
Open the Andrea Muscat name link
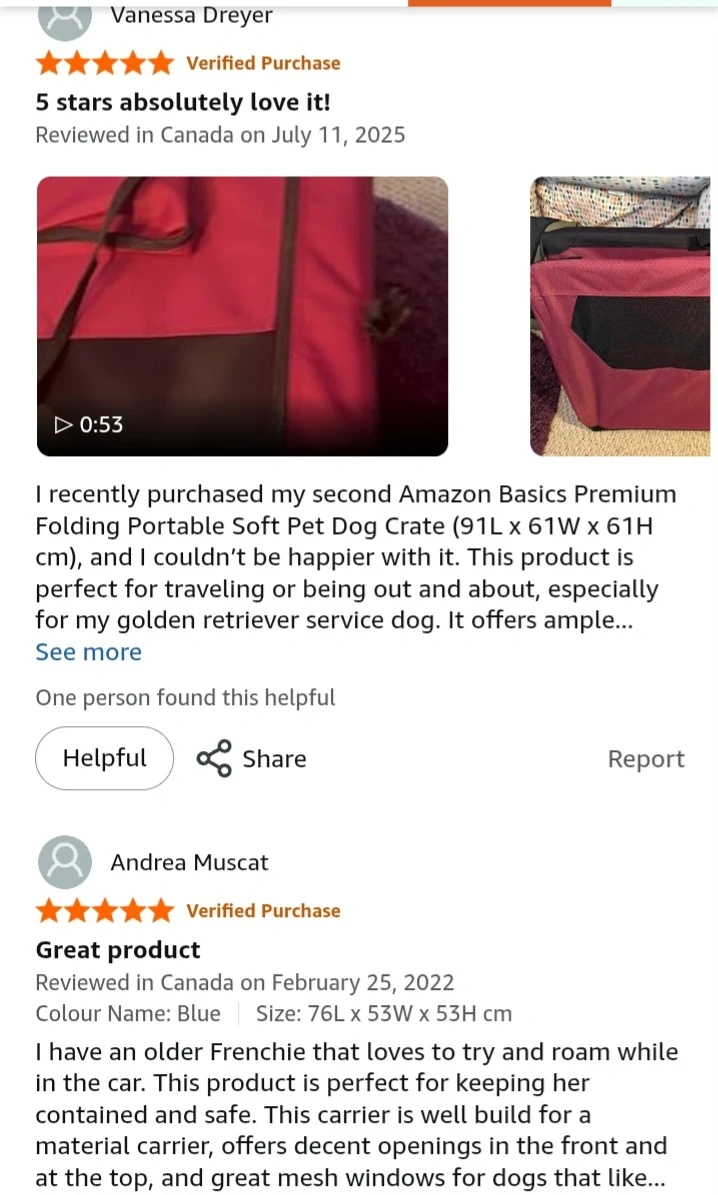pos(189,863)
